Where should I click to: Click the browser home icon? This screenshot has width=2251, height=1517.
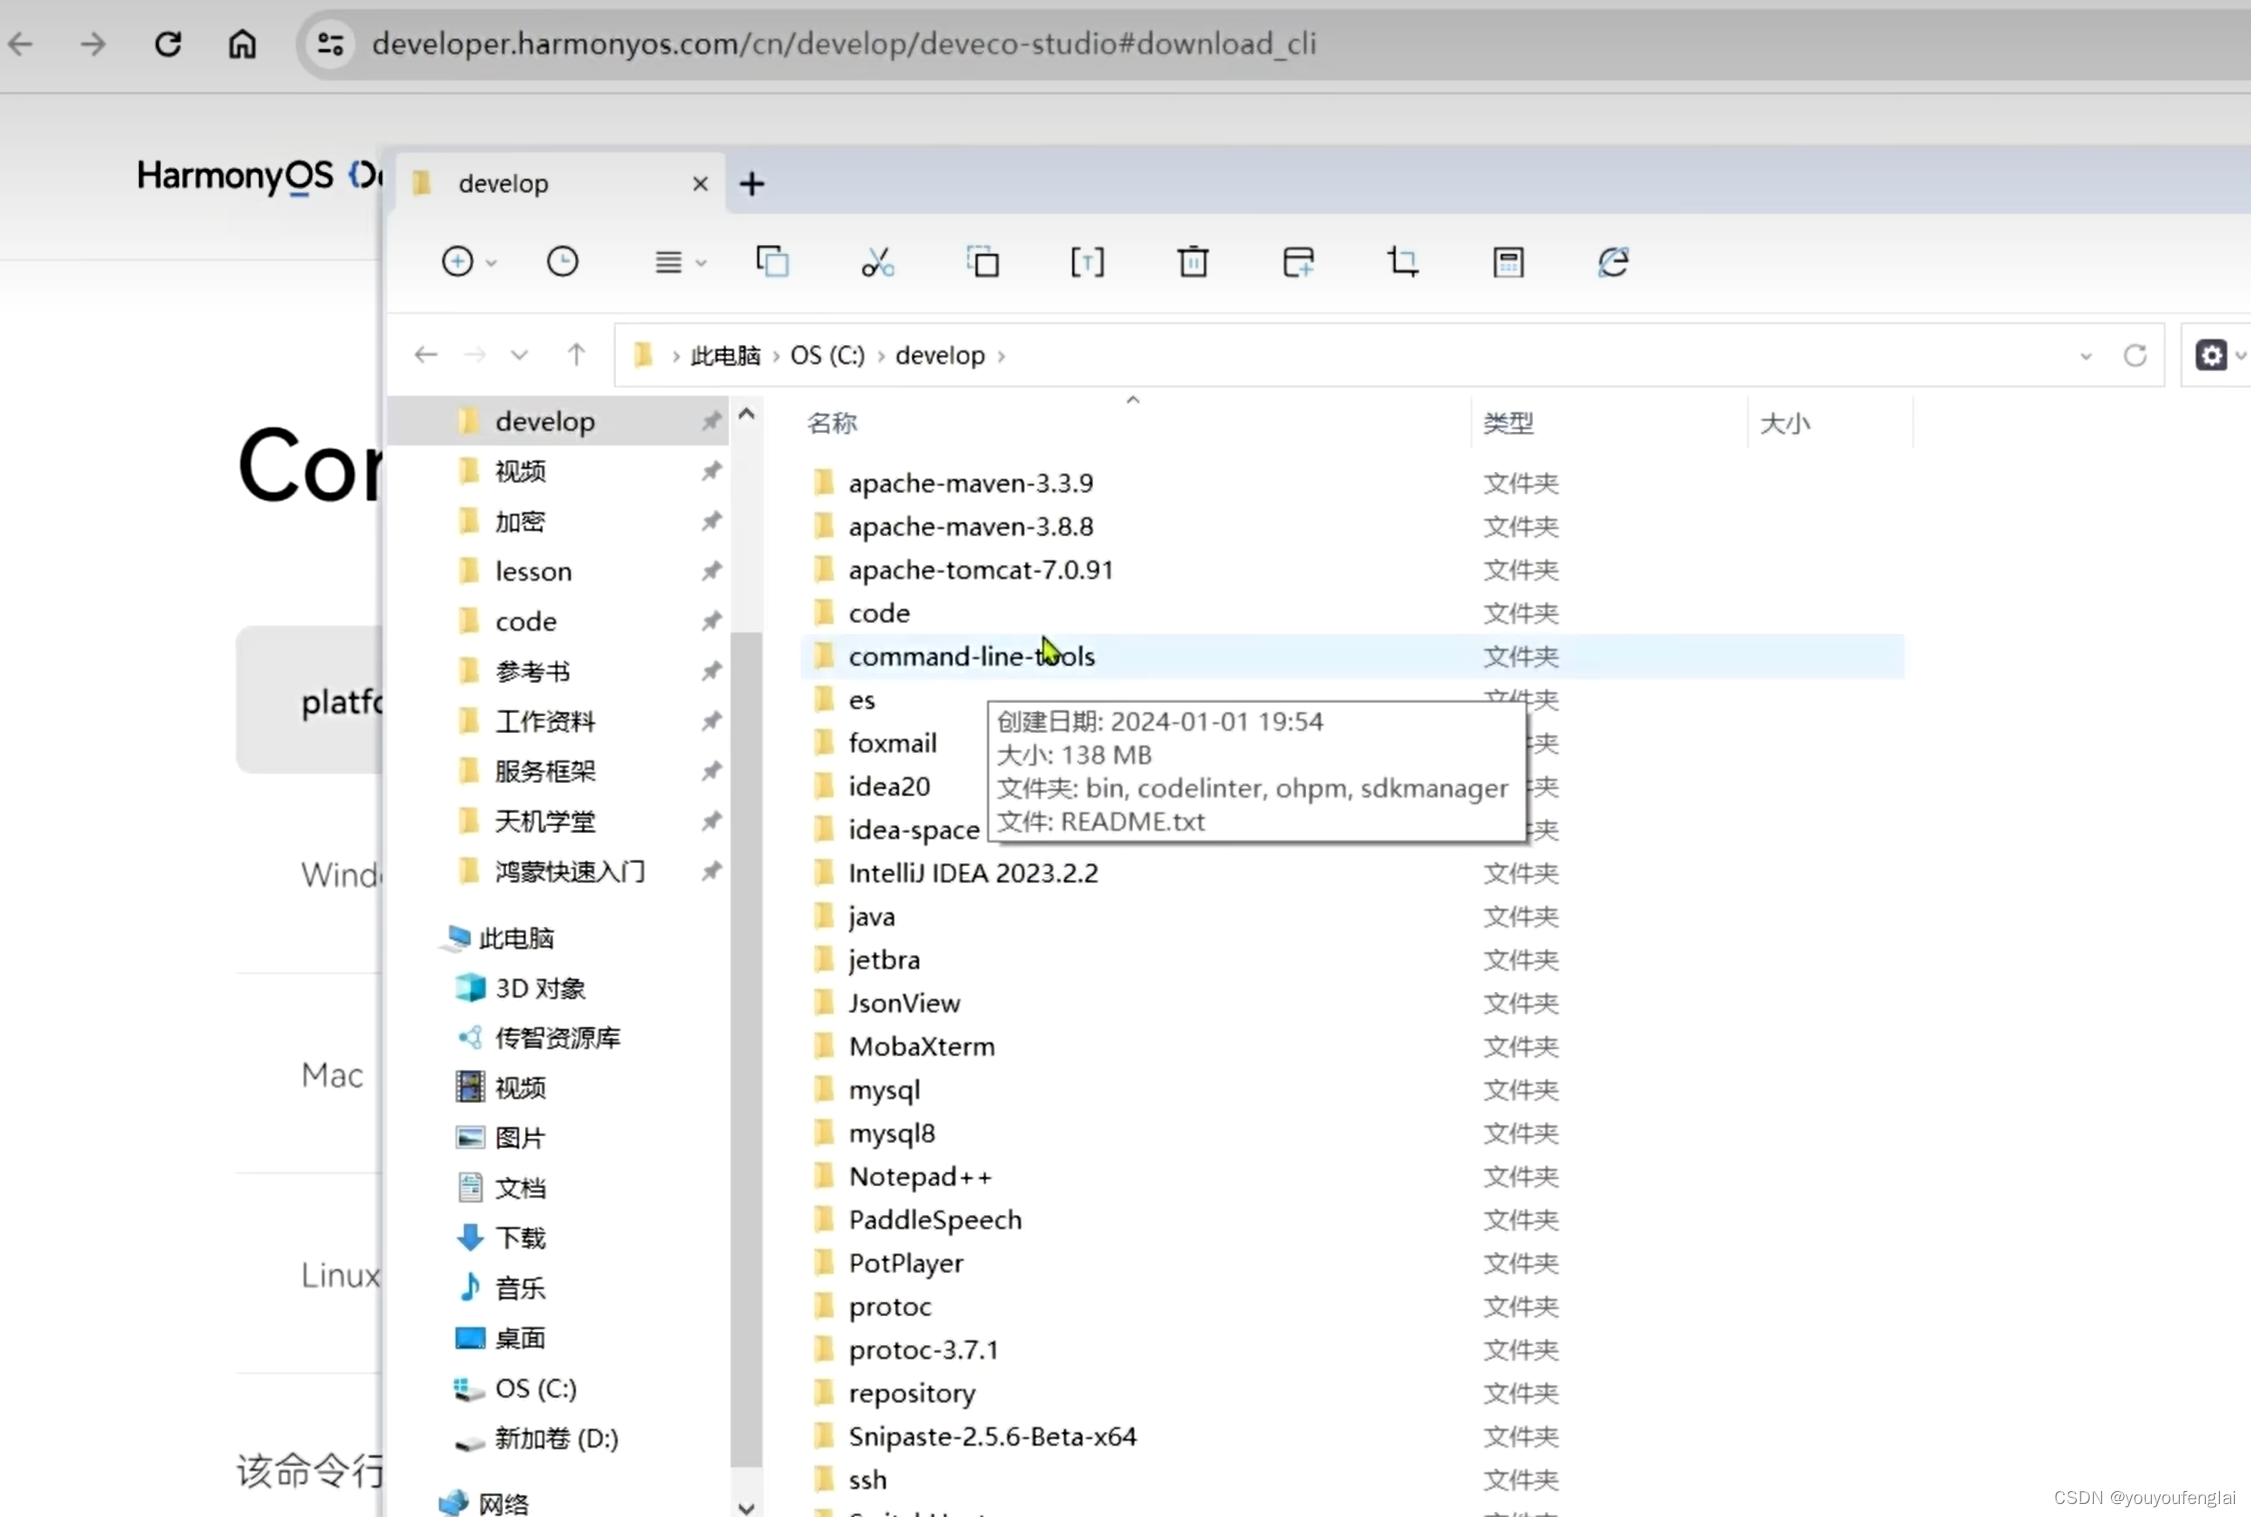coord(242,44)
